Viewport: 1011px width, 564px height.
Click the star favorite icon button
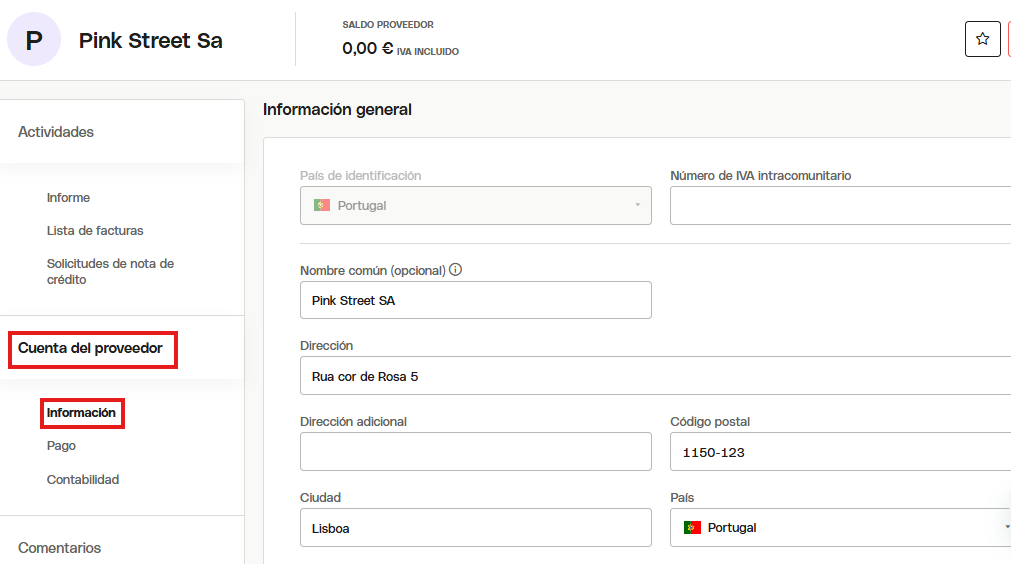[x=982, y=39]
